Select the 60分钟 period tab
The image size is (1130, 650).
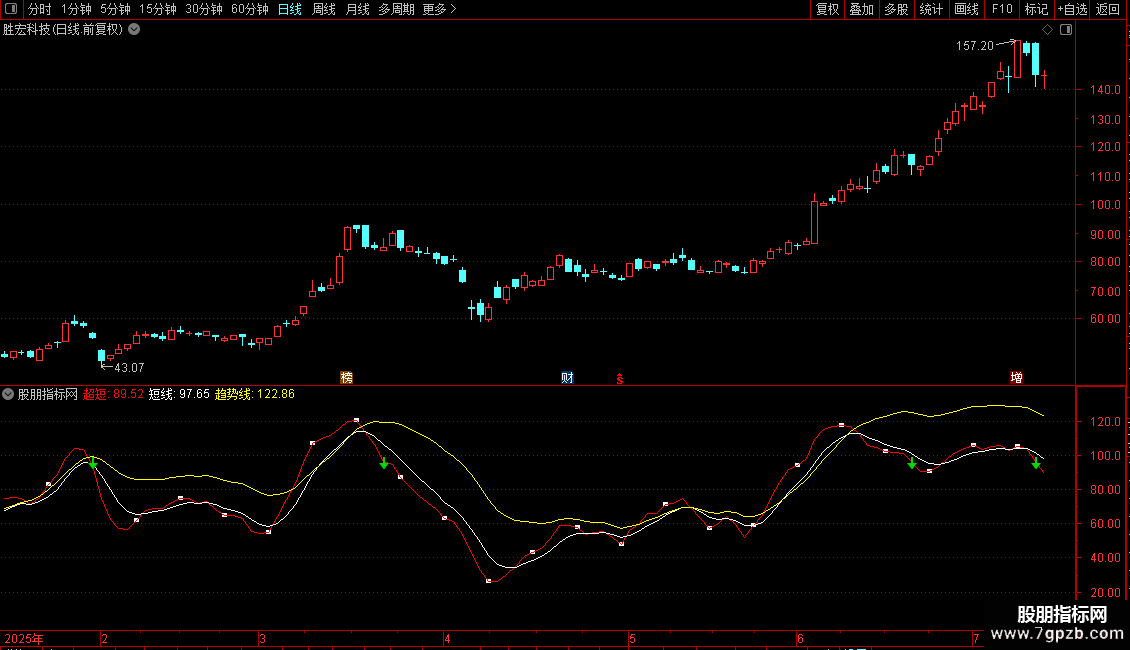[250, 9]
